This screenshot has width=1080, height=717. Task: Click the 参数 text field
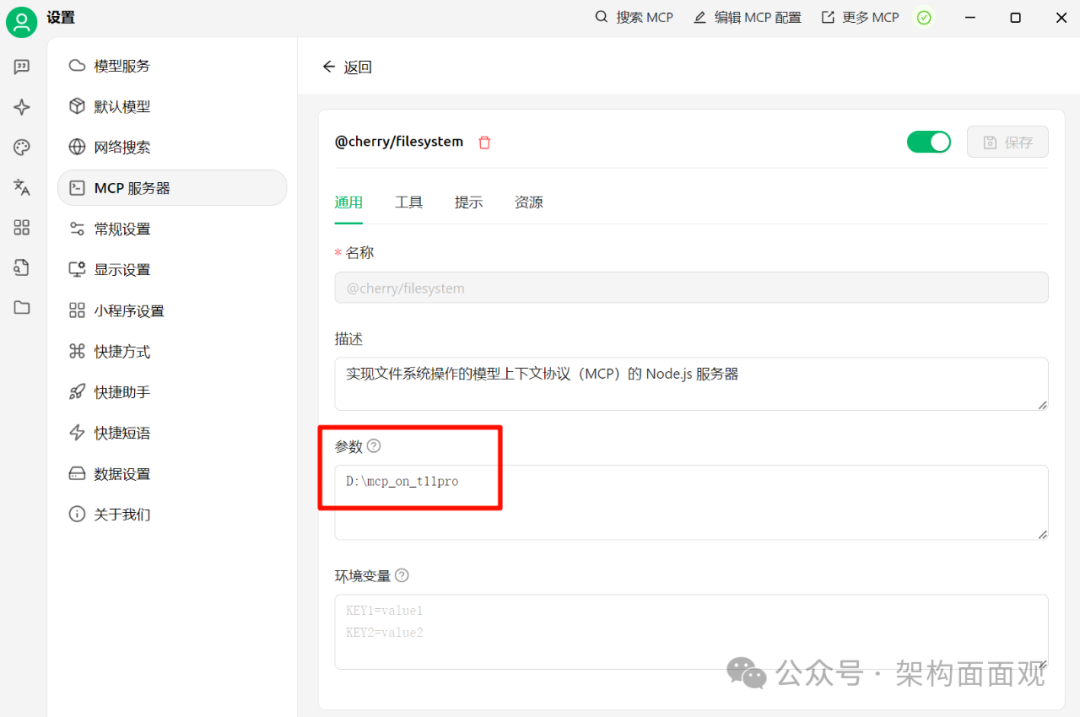pyautogui.click(x=690, y=502)
